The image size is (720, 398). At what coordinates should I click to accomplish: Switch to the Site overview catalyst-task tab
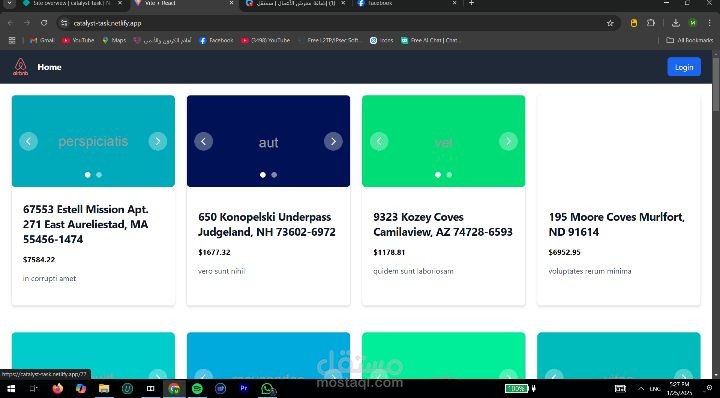(72, 3)
